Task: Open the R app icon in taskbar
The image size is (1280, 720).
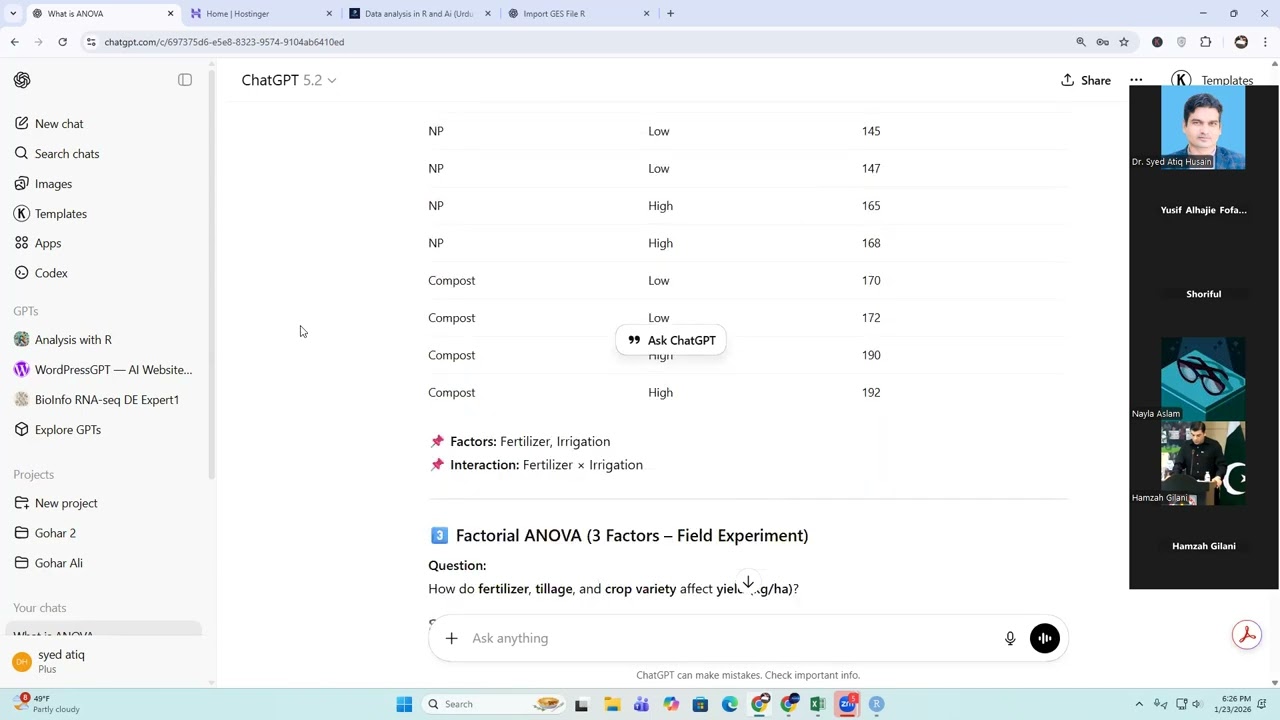Action: 876,704
